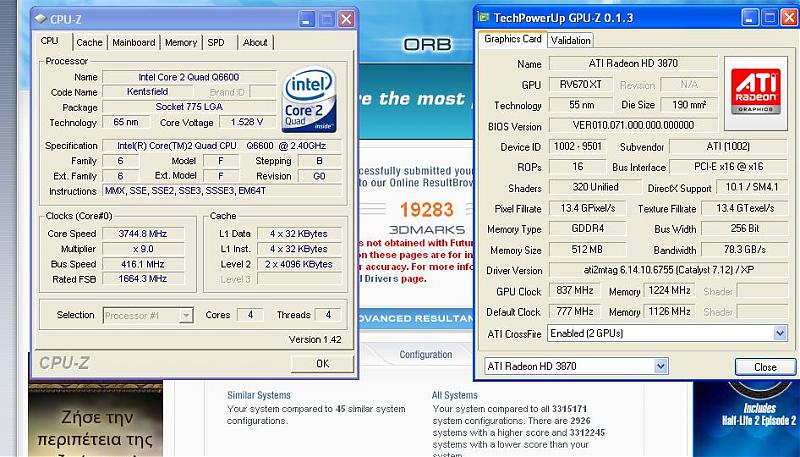Click the 19283 3DMarks score

tap(427, 210)
